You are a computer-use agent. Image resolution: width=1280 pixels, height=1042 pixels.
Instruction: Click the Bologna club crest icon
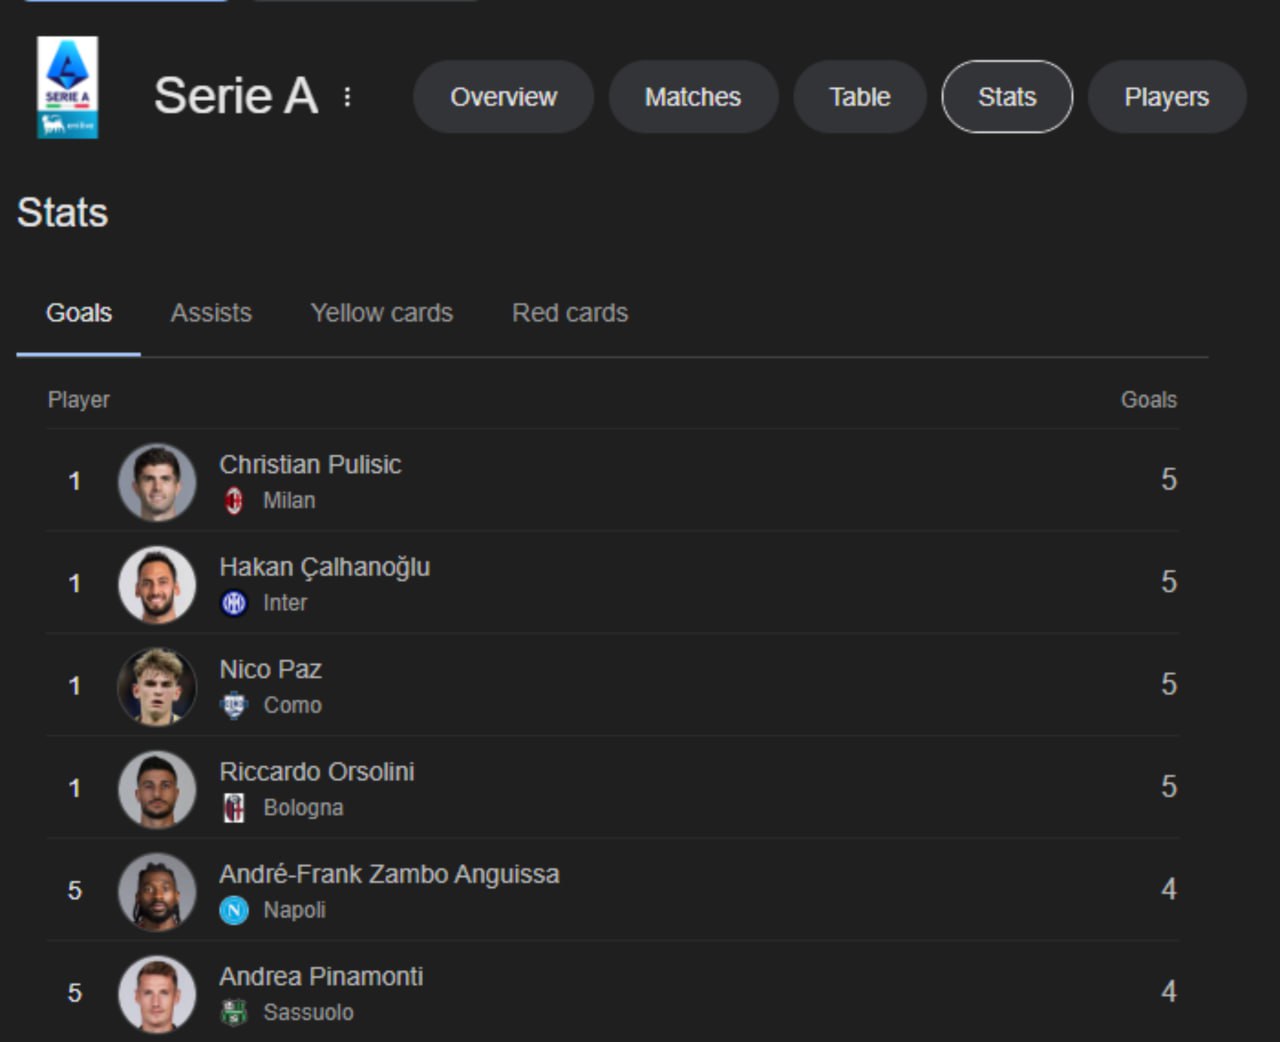(234, 808)
